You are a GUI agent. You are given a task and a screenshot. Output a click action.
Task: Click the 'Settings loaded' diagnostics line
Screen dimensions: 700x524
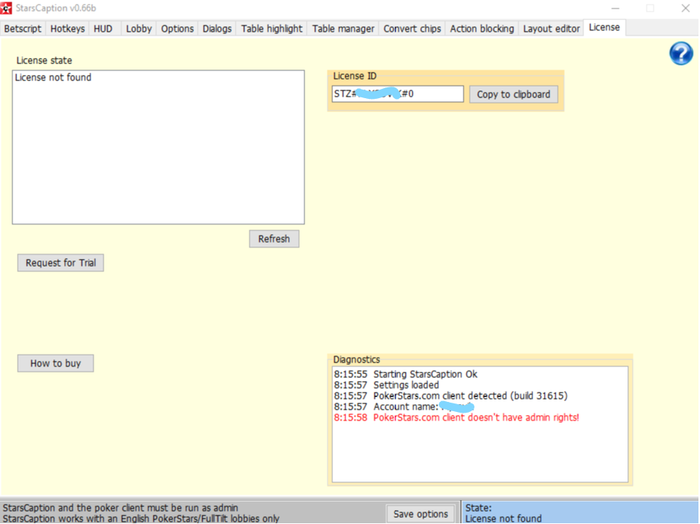pyautogui.click(x=387, y=385)
